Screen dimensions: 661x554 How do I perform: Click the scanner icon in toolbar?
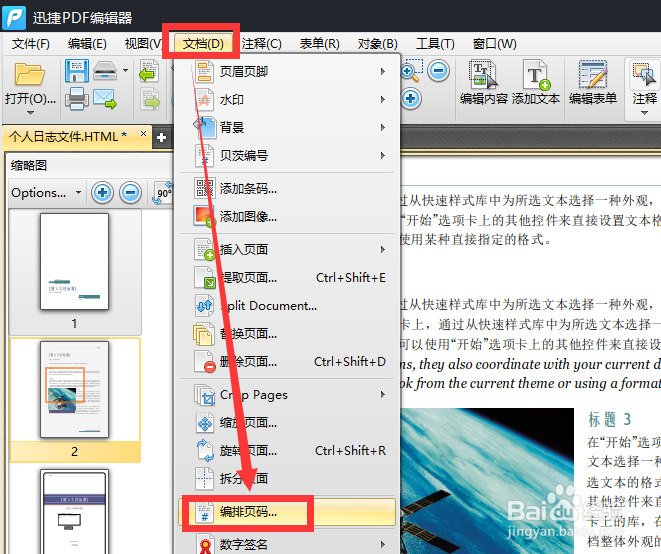click(x=105, y=70)
